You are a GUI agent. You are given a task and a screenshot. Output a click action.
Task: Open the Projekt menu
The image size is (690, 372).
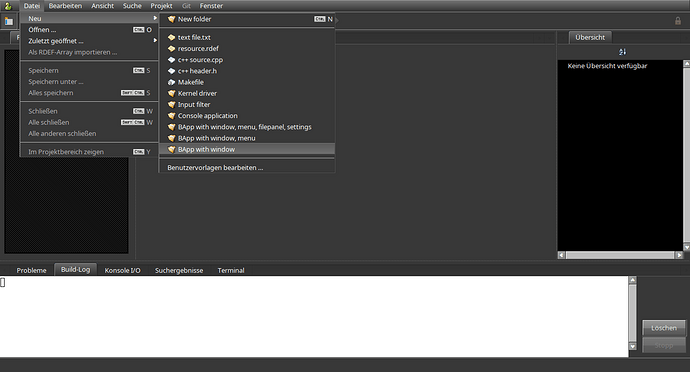[x=161, y=6]
